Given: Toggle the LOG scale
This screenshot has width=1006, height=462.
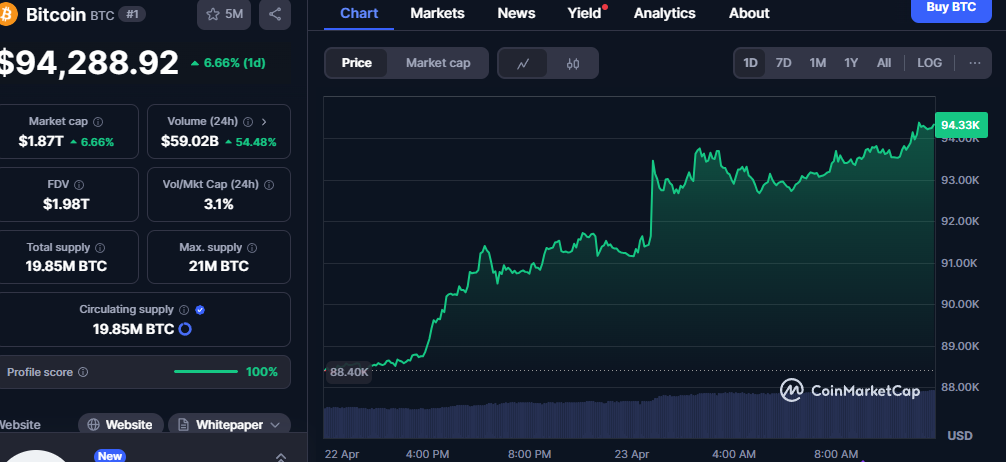Looking at the screenshot, I should pyautogui.click(x=929, y=63).
